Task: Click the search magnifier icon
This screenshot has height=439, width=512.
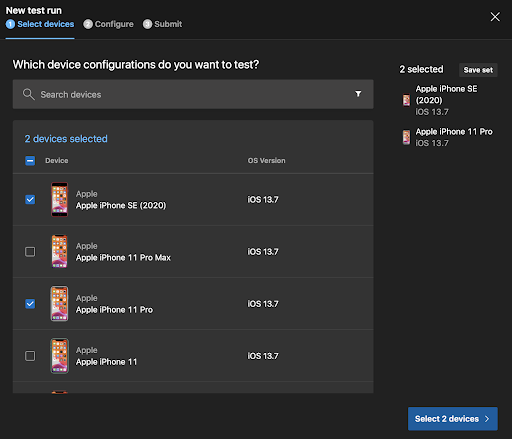Action: [29, 94]
